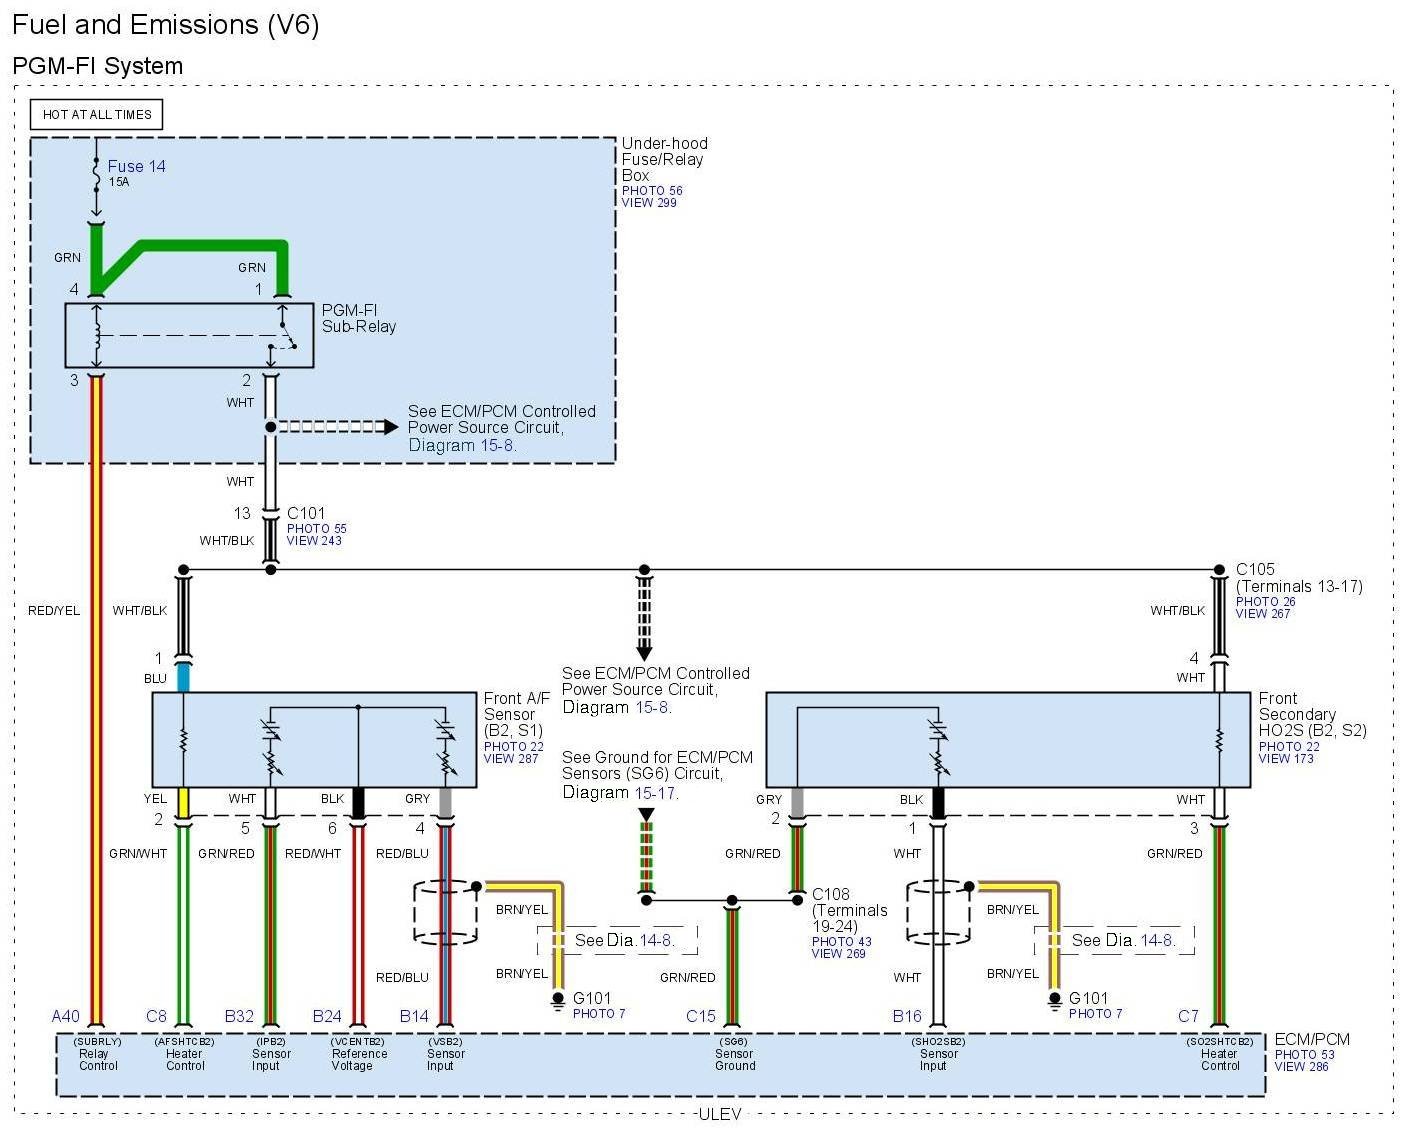The height and width of the screenshot is (1134, 1406).
Task: Click the PGM-FI Sub-Relay switch contact symbol
Action: pyautogui.click(x=287, y=335)
